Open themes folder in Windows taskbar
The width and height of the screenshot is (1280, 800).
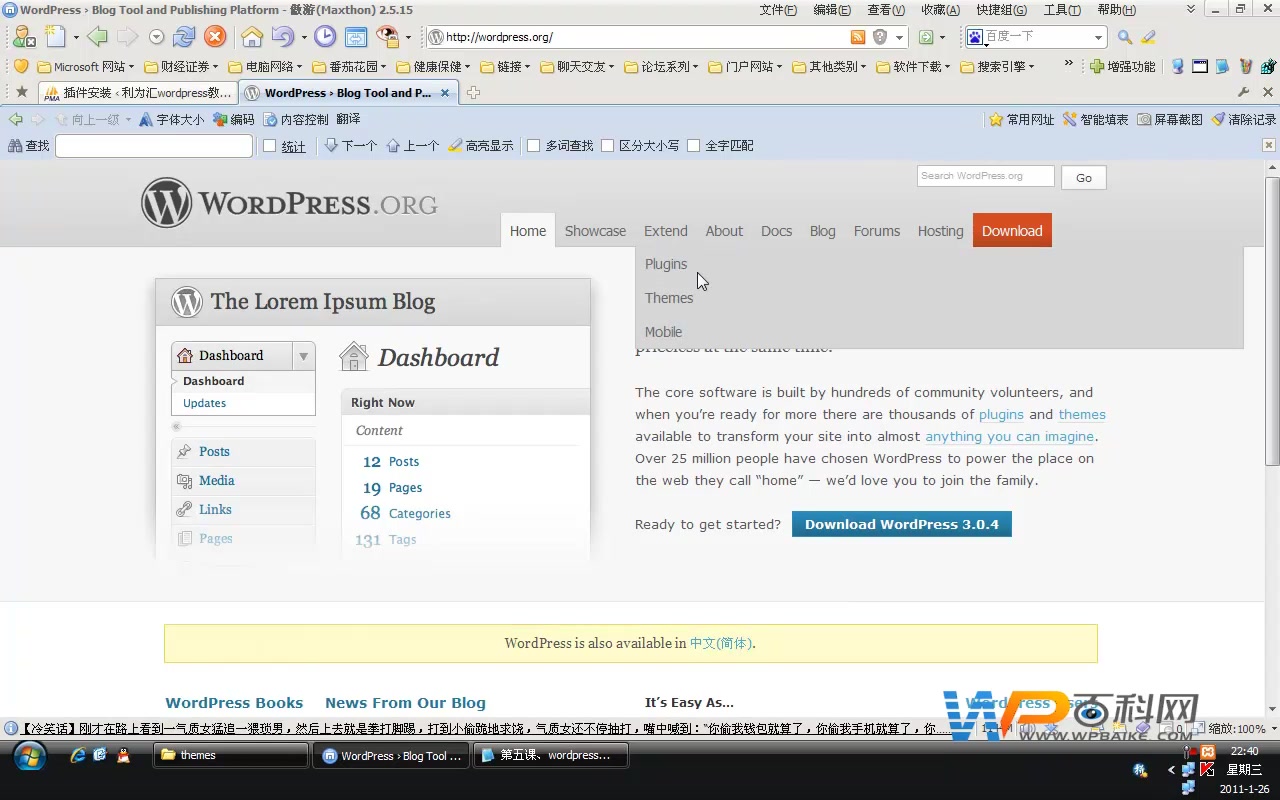231,755
